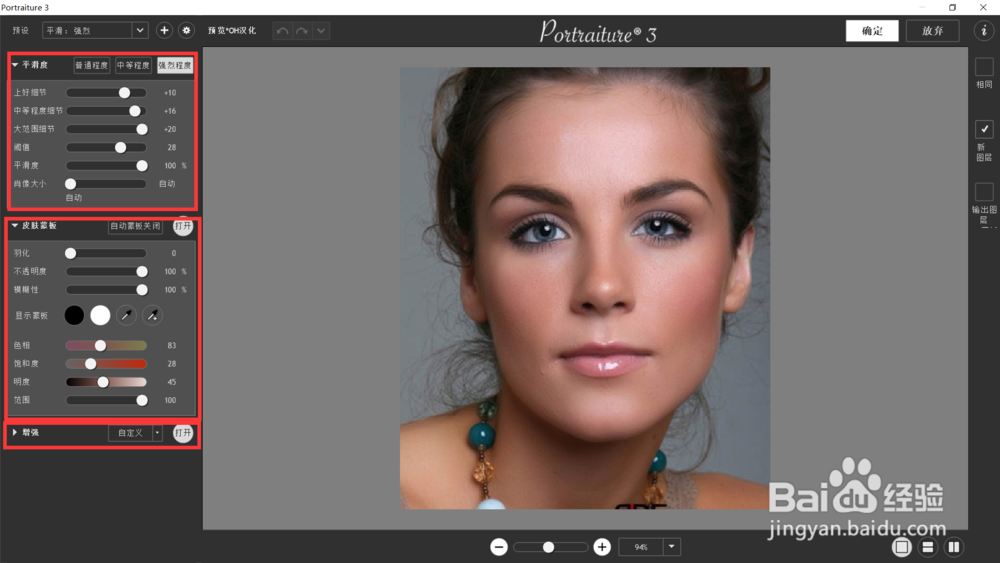The width and height of the screenshot is (1000, 563).
Task: Check the 相同 layer checkbox
Action: coord(984,66)
